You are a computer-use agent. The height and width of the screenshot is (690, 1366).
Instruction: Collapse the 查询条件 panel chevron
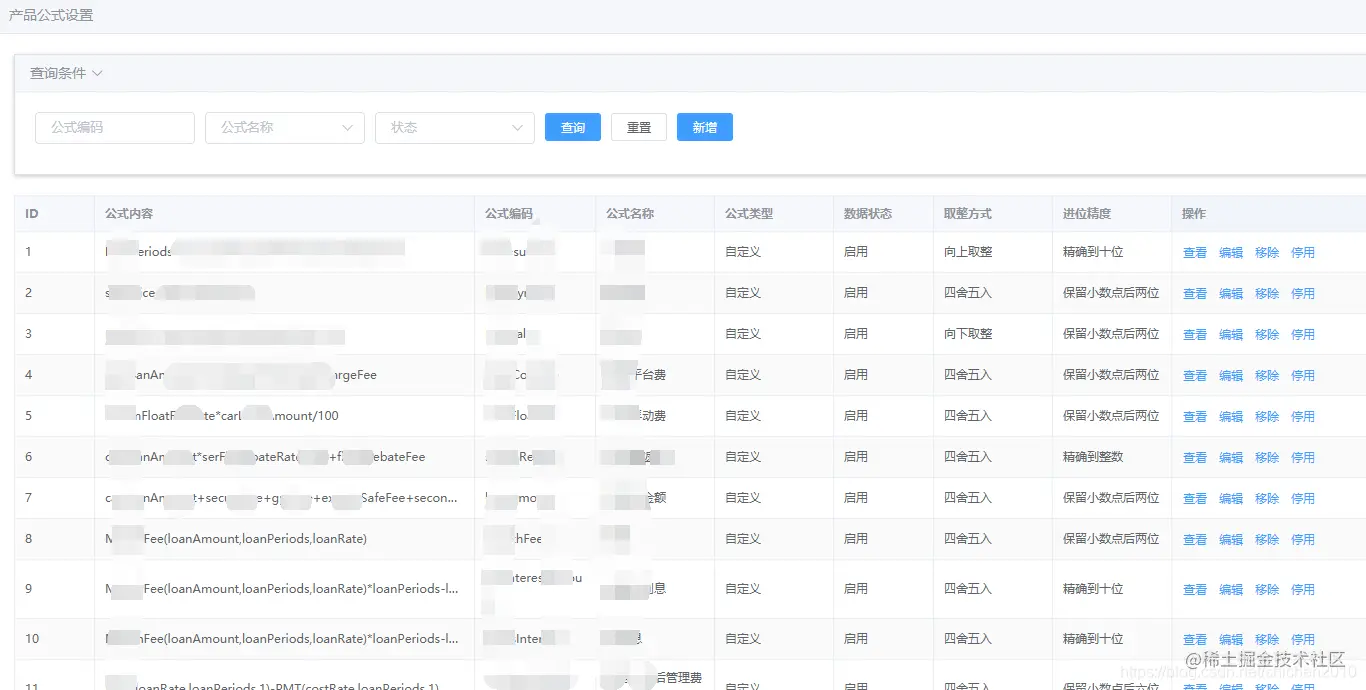point(97,74)
